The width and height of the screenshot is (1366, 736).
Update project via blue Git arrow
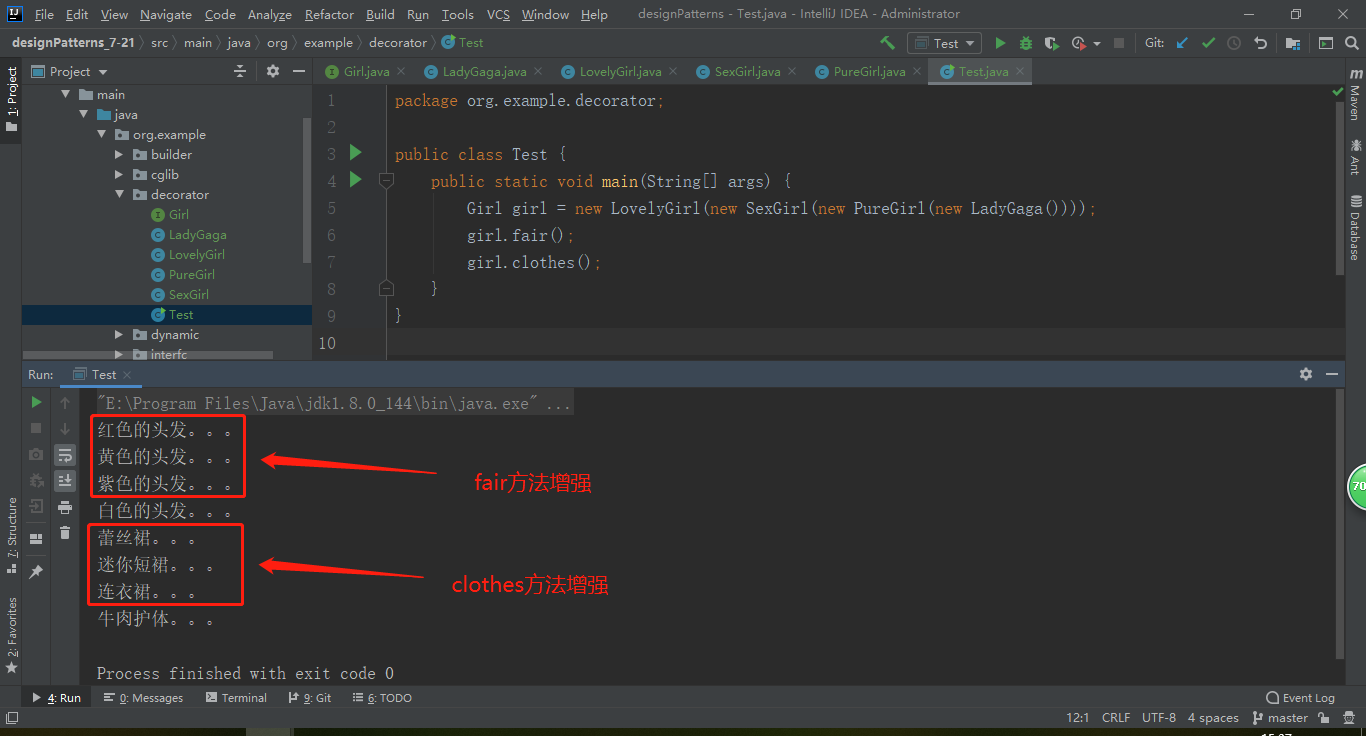click(1183, 43)
